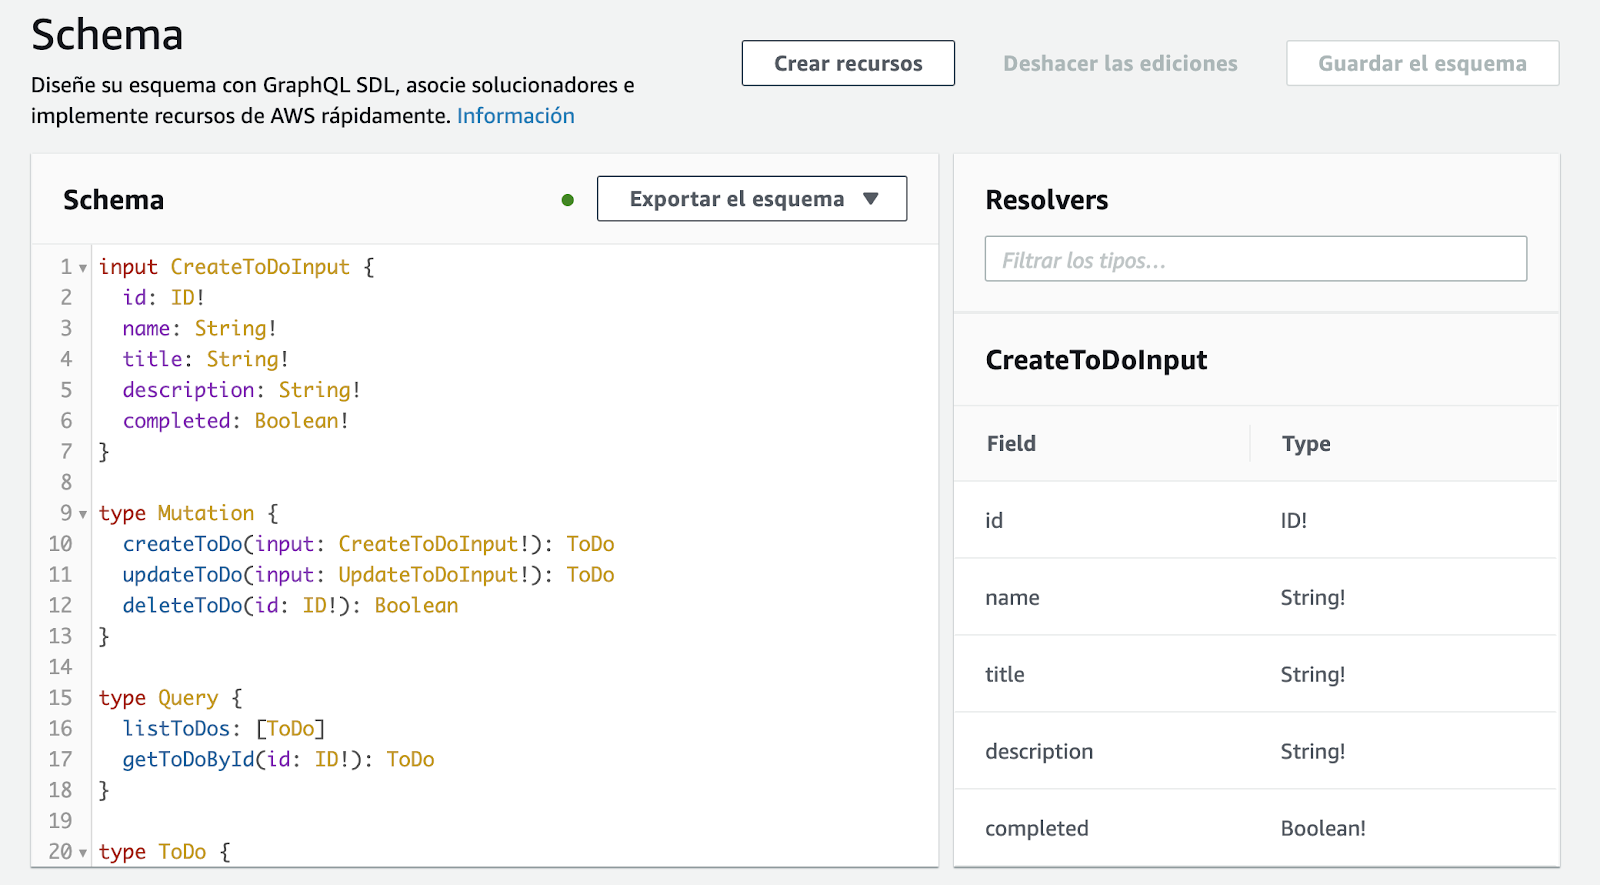Select the title field row cell
Viewport: 1600px width, 885px height.
pos(1004,674)
